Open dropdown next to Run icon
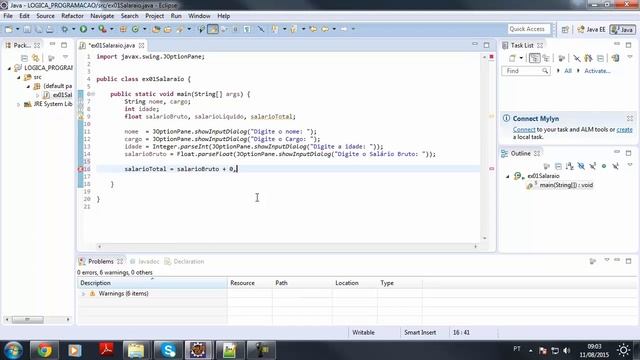The image size is (640, 360). (92, 29)
